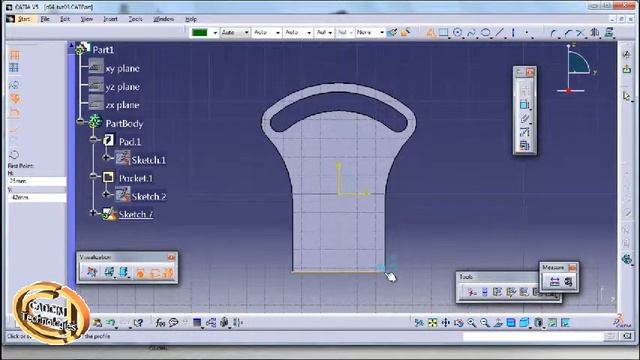Close the Visualization toolbar
Viewport: 640px width, 360px height.
(171, 257)
